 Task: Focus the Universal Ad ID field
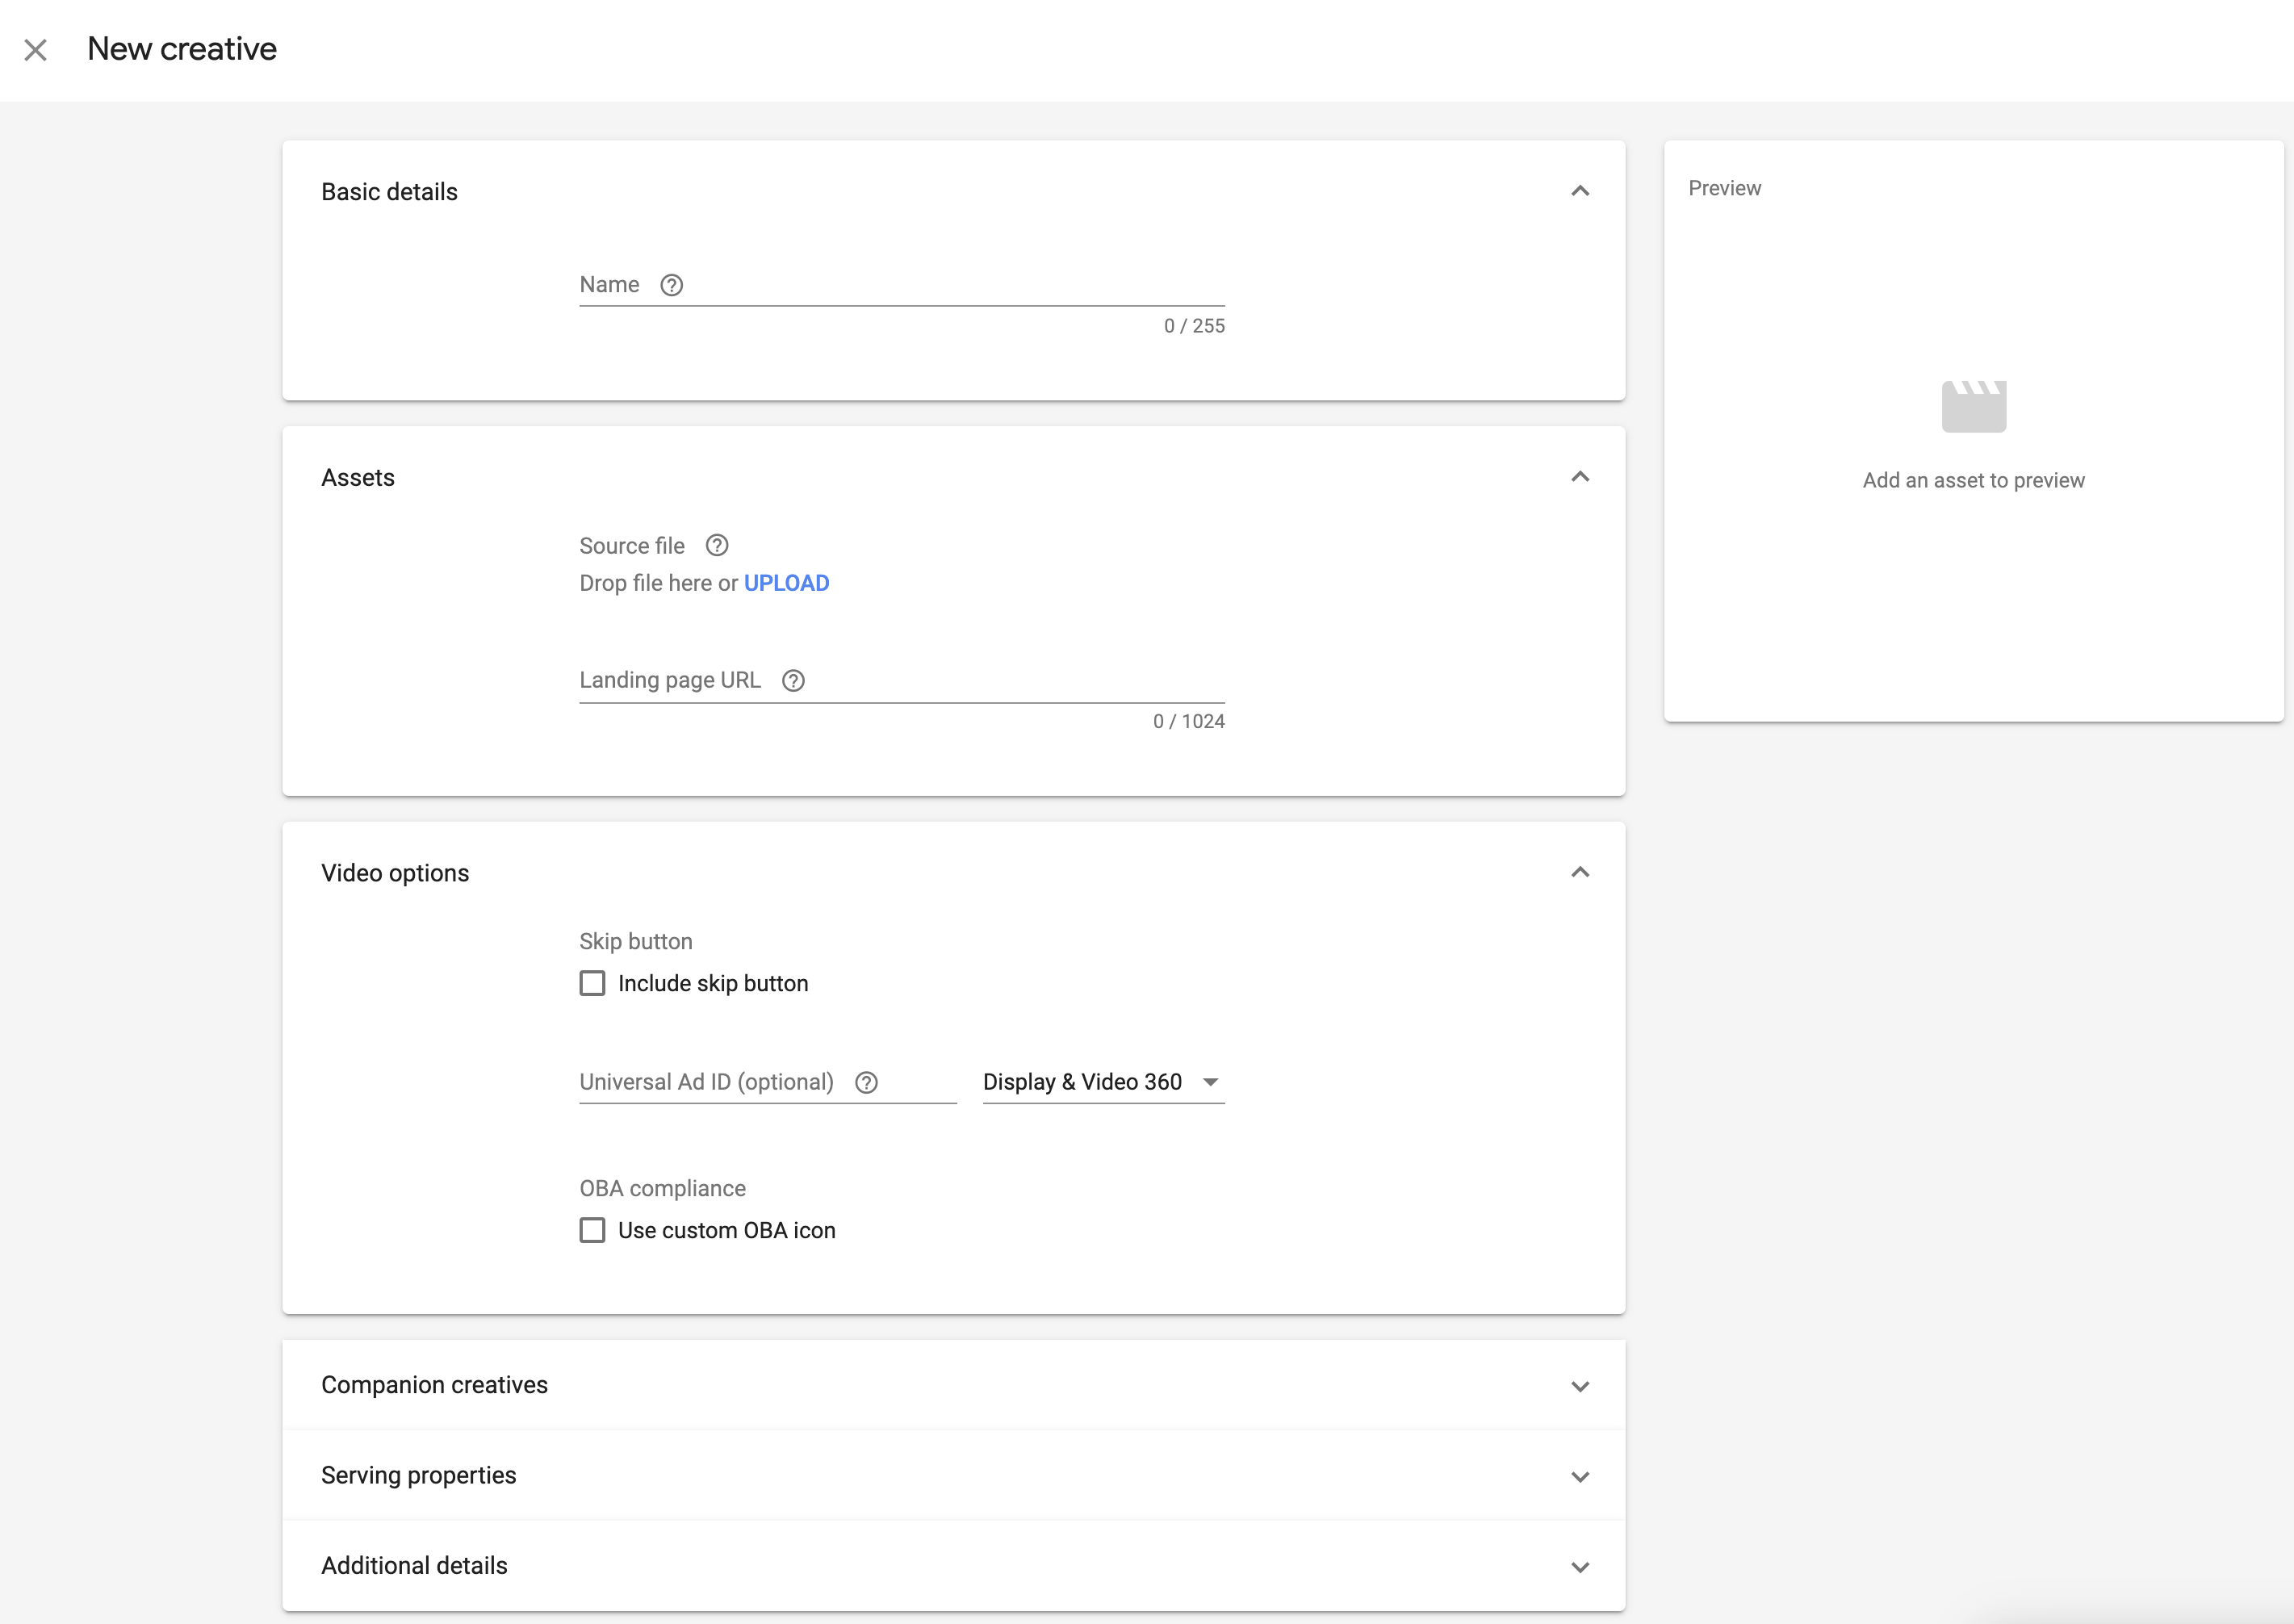pyautogui.click(x=768, y=1083)
